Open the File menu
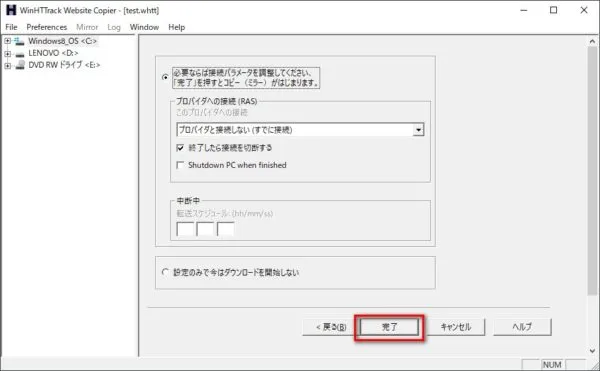Screen dimensions: 600x371 coord(11,27)
